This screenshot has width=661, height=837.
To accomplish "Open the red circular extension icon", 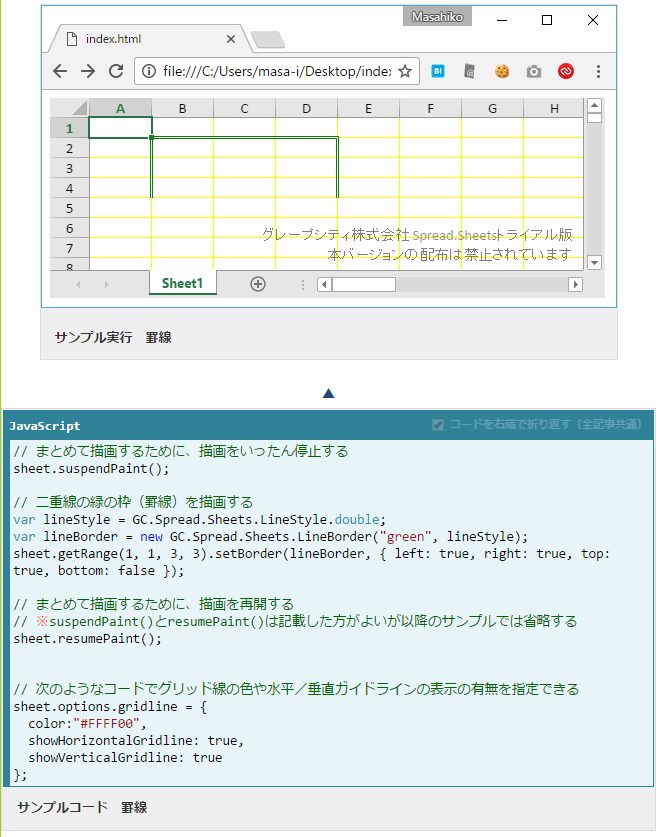I will 566,71.
